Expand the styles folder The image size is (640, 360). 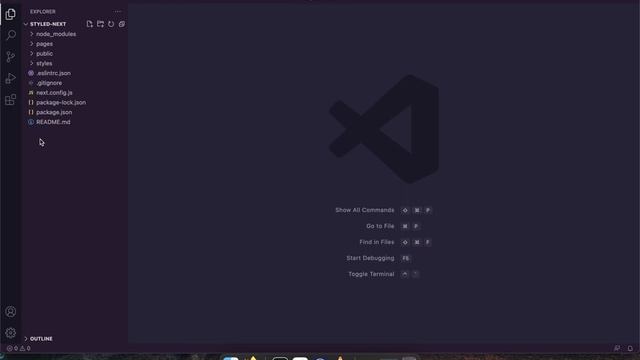[x=44, y=63]
